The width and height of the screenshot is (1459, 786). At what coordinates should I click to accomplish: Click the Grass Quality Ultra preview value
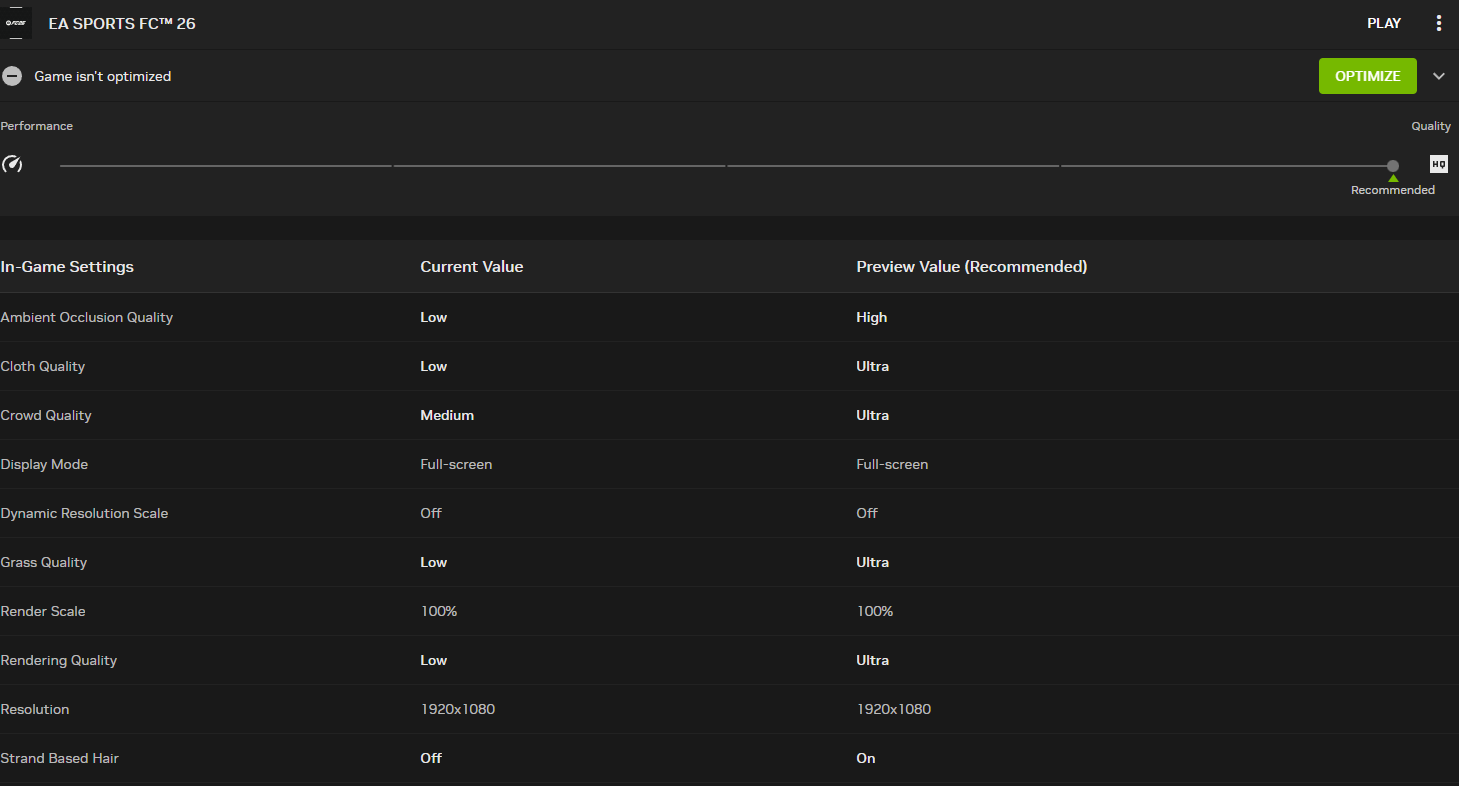(872, 562)
